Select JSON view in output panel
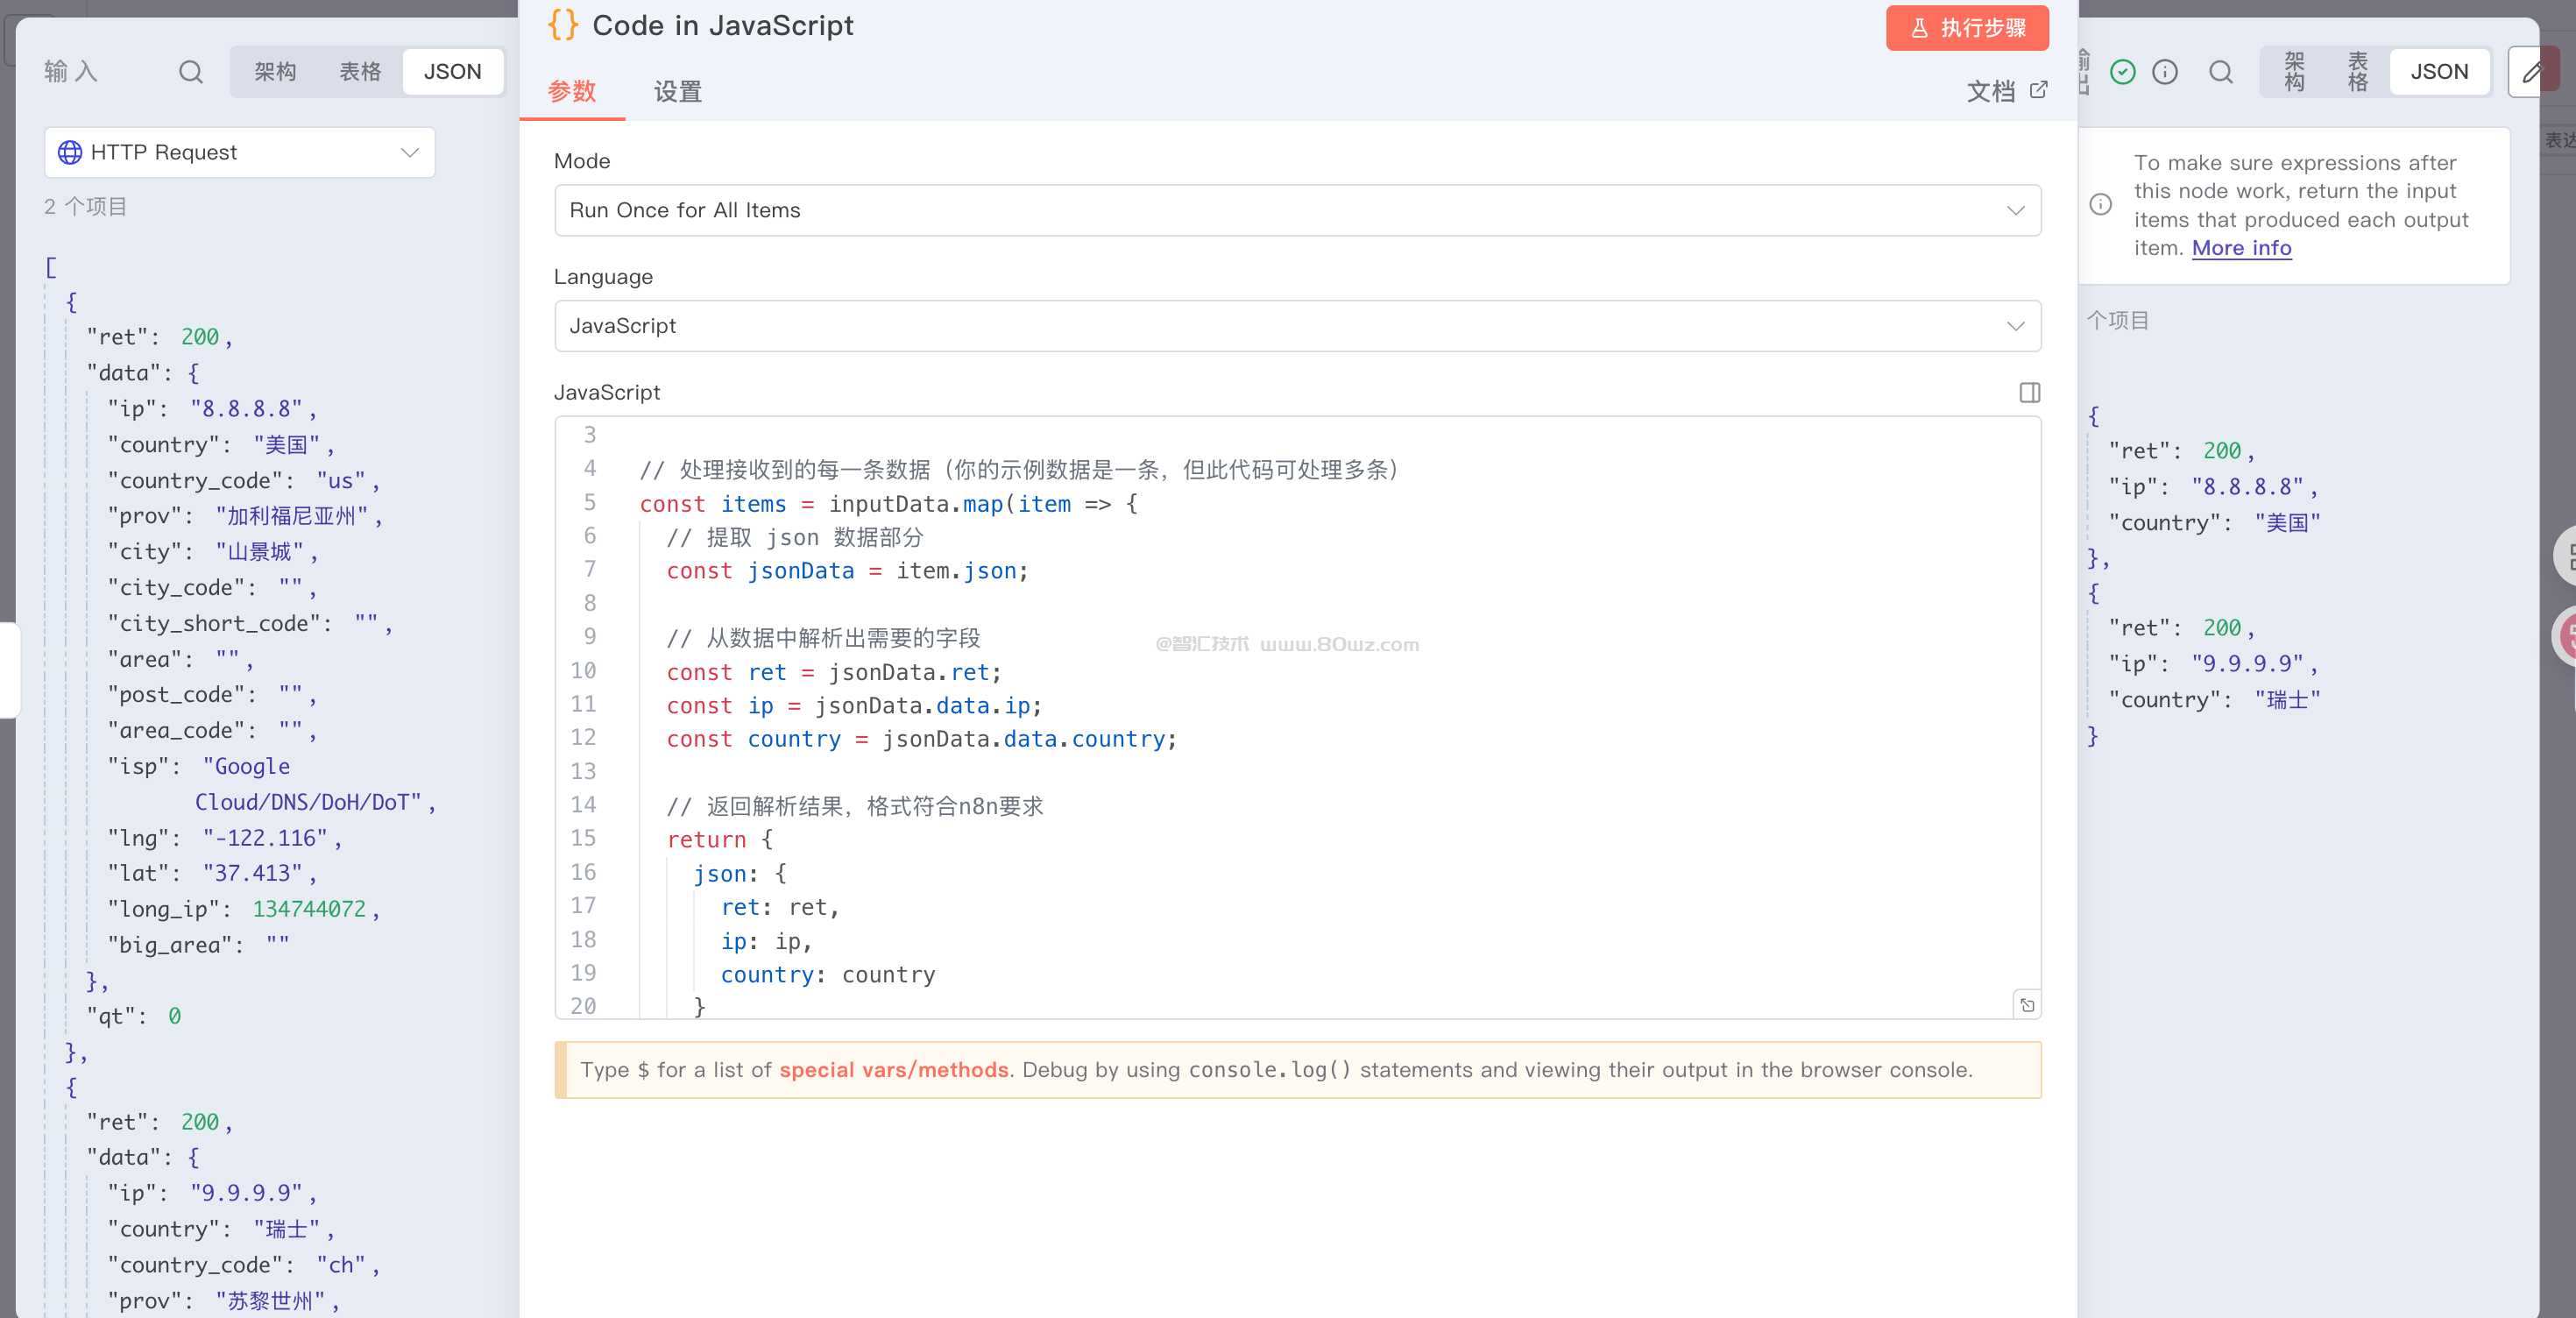The image size is (2576, 1318). [2438, 72]
